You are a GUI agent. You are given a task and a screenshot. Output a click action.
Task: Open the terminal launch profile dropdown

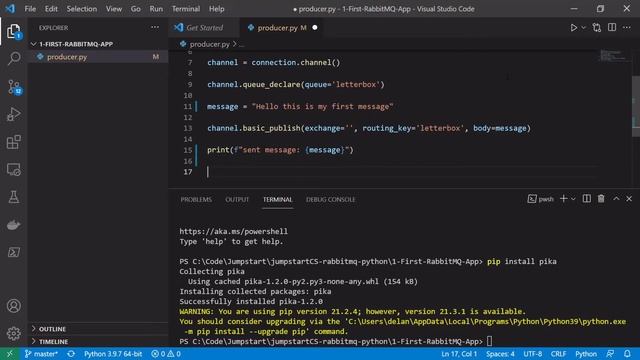(x=573, y=199)
